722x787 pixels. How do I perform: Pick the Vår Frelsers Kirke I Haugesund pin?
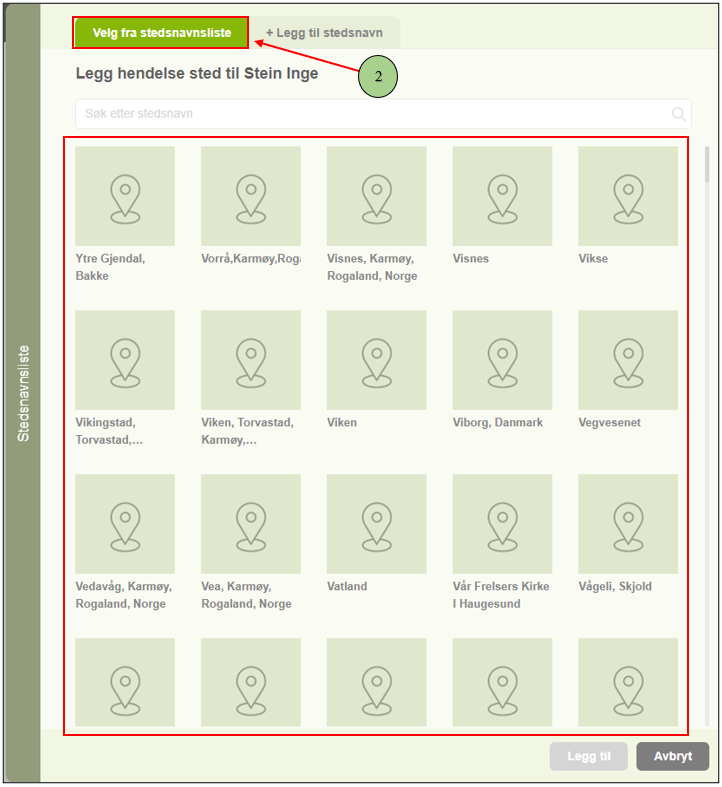(x=502, y=524)
